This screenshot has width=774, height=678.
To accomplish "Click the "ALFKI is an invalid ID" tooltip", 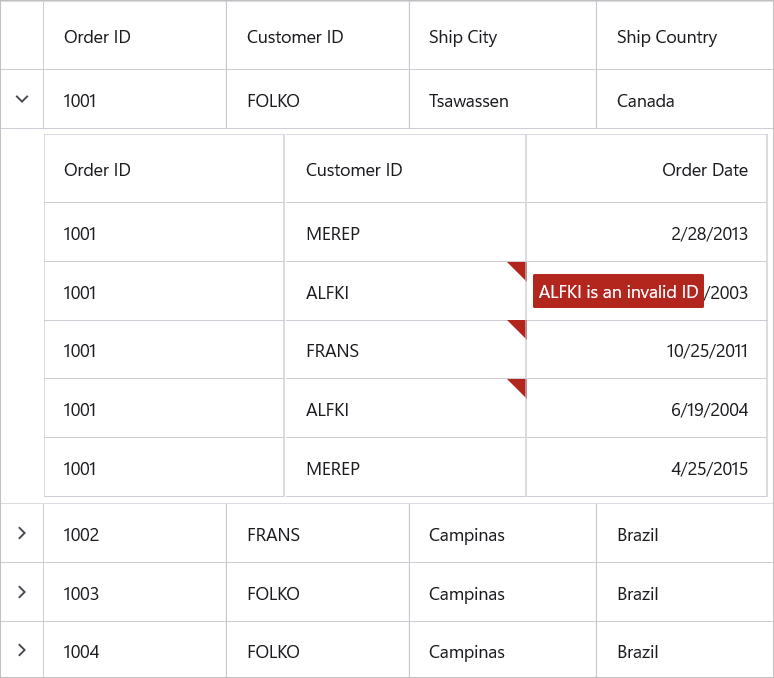I will point(618,292).
